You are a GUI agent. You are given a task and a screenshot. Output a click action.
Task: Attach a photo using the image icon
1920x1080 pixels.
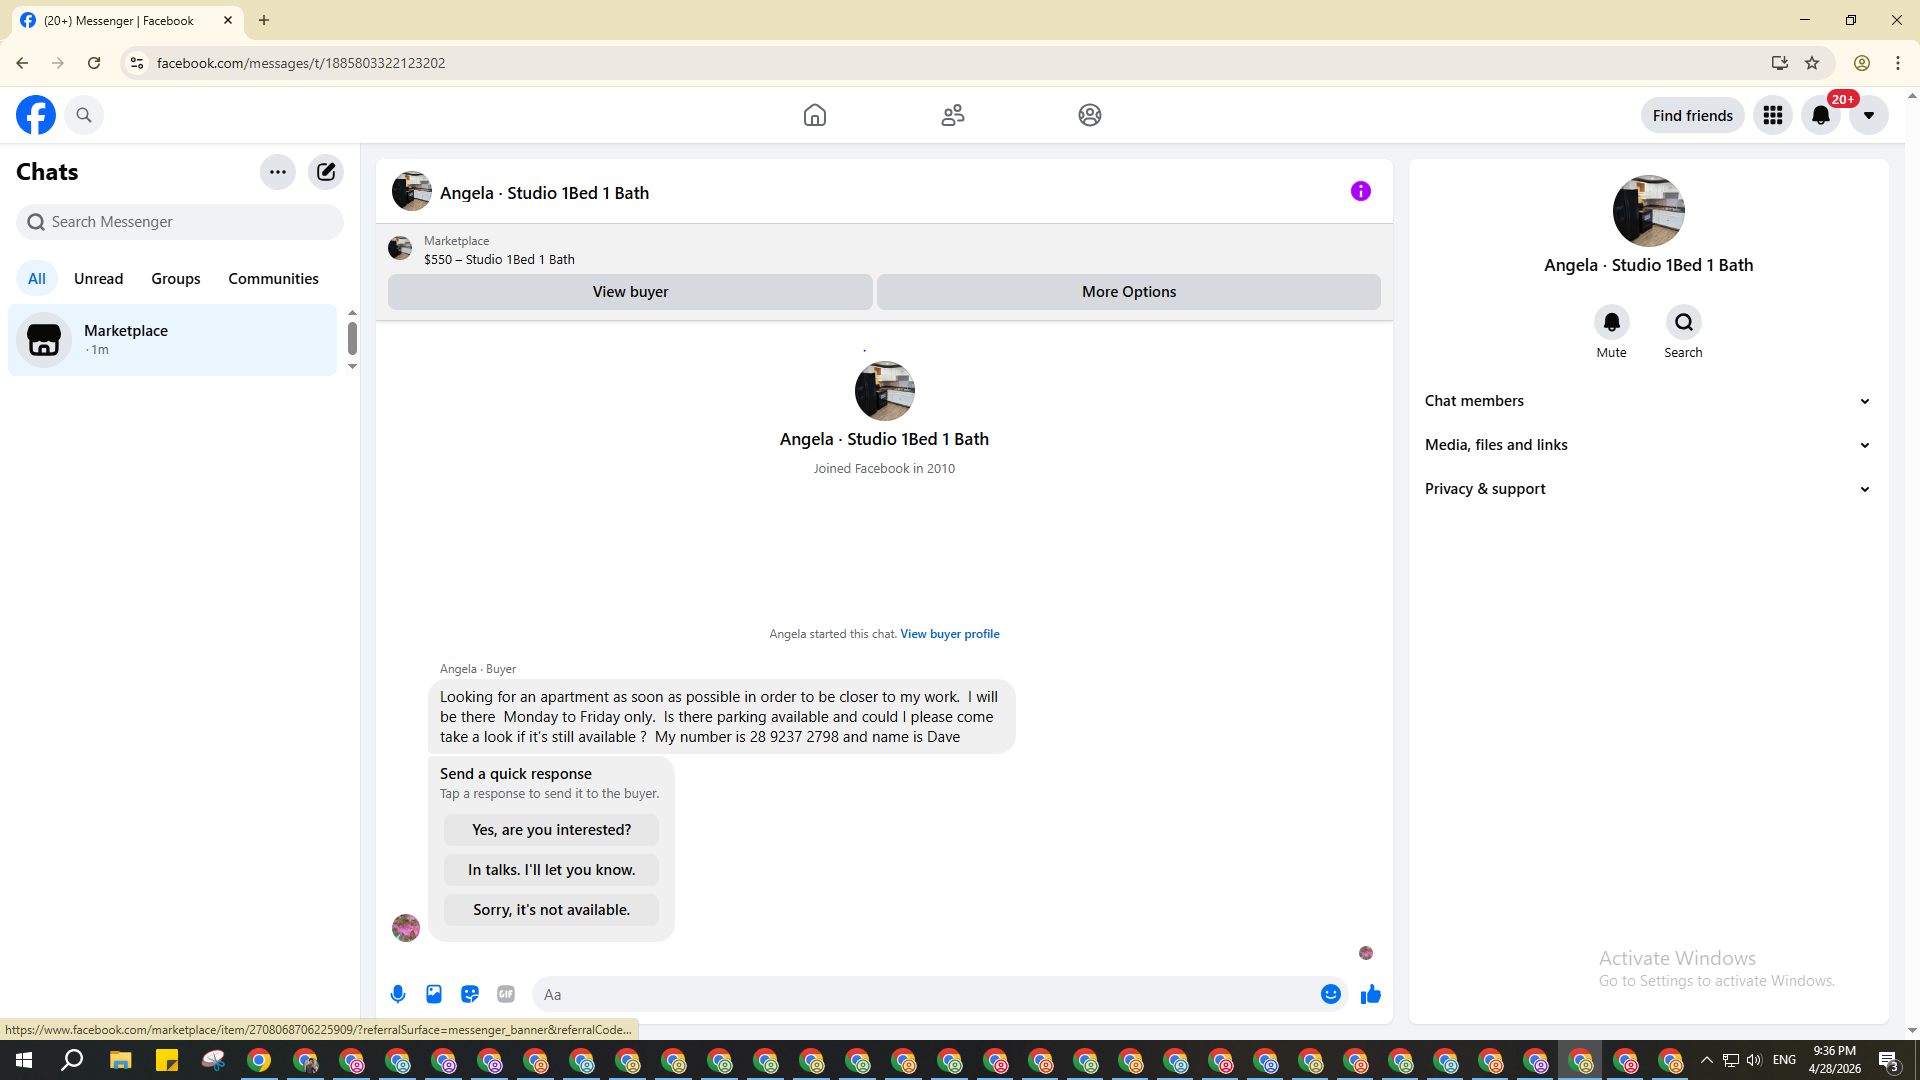(x=434, y=994)
